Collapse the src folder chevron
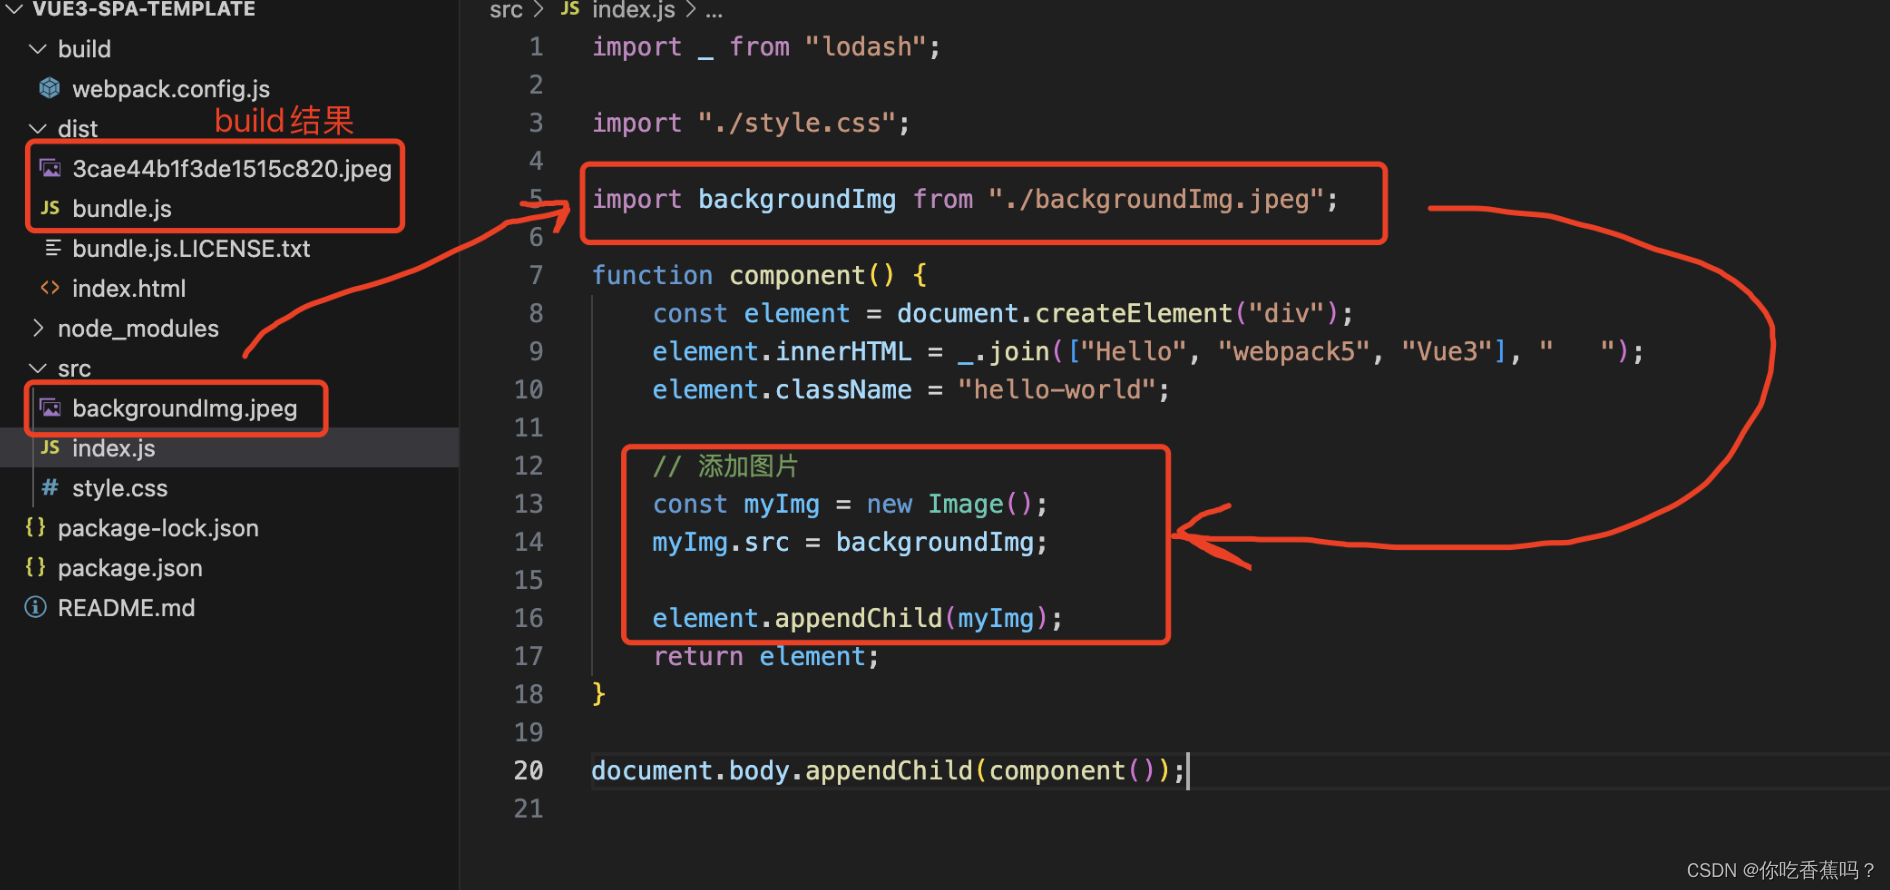The width and height of the screenshot is (1890, 890). click(x=38, y=368)
